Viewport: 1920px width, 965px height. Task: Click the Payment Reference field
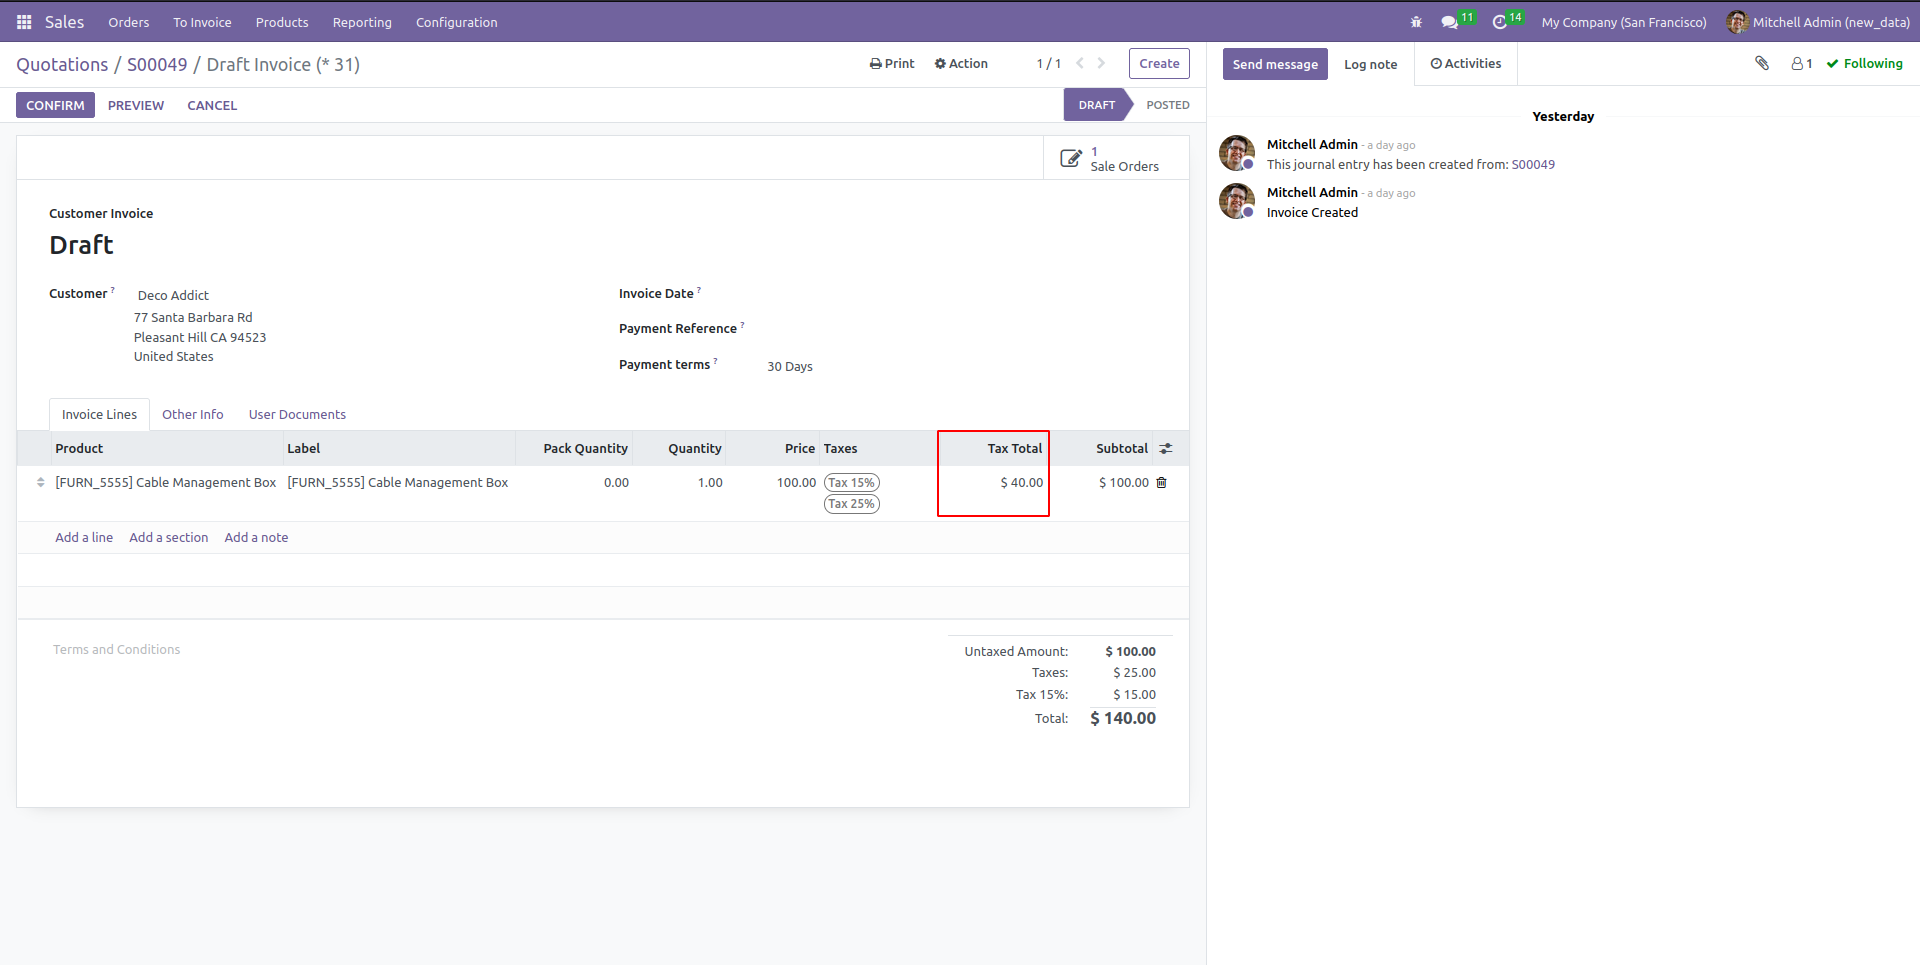960,329
